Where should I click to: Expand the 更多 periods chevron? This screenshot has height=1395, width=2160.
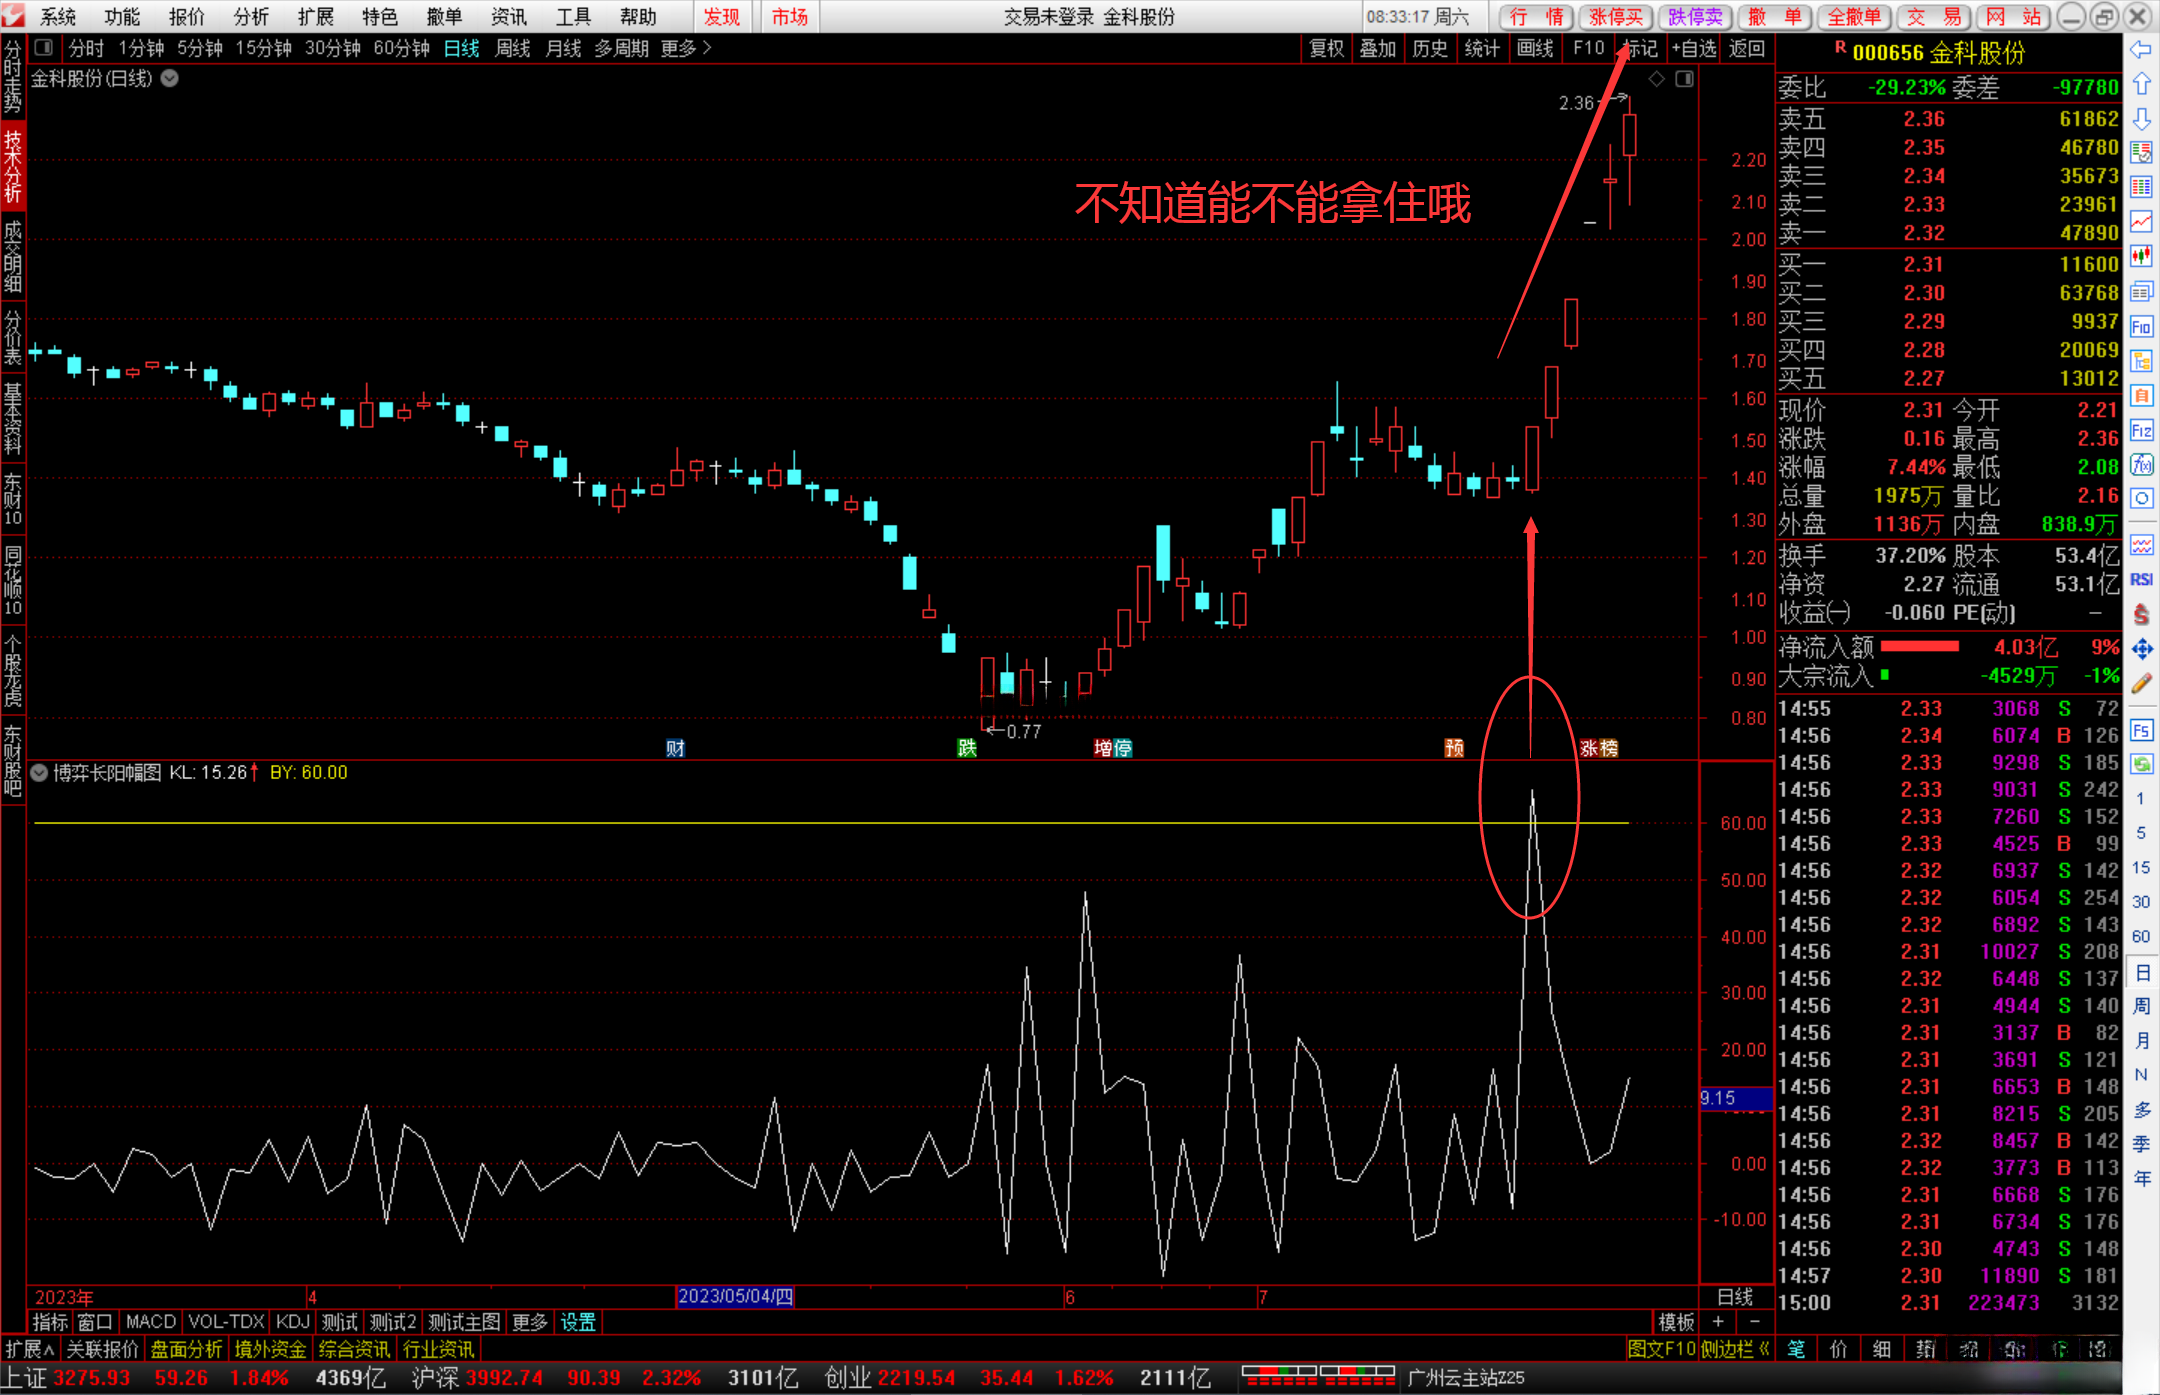click(x=708, y=48)
